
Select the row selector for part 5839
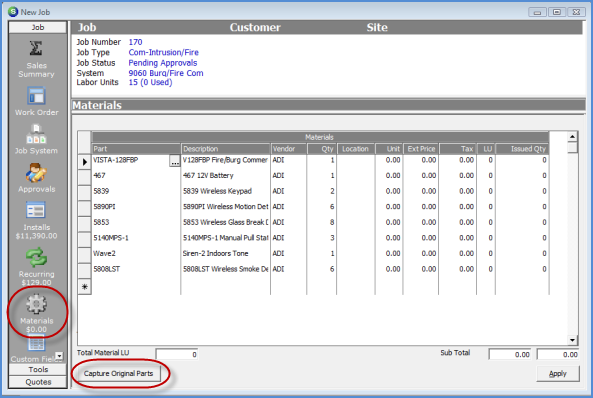click(84, 193)
